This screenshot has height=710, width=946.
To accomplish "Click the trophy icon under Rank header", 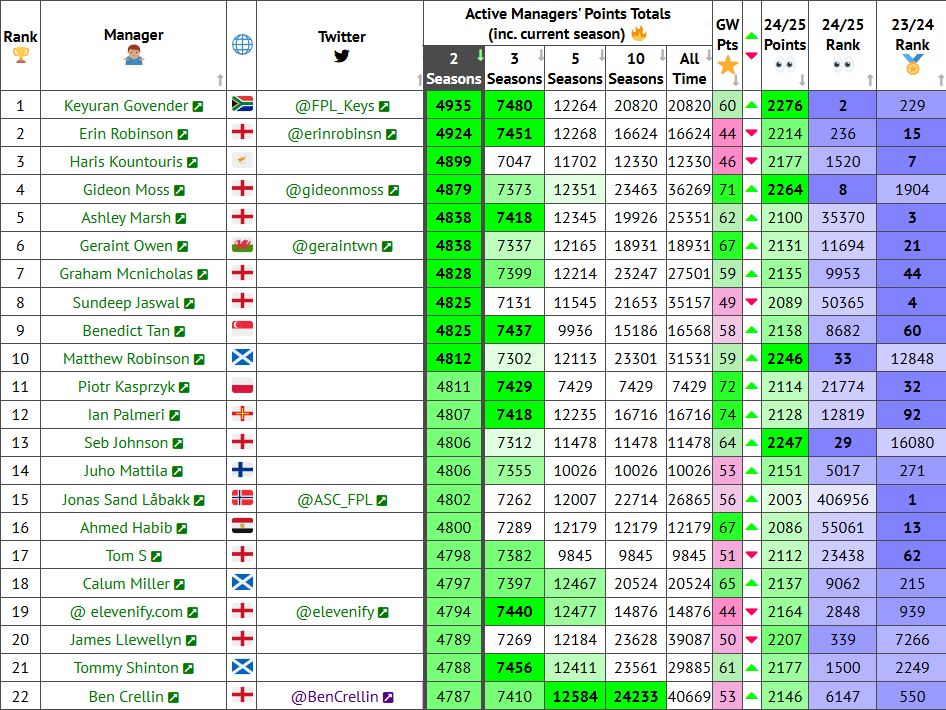I will (21, 55).
